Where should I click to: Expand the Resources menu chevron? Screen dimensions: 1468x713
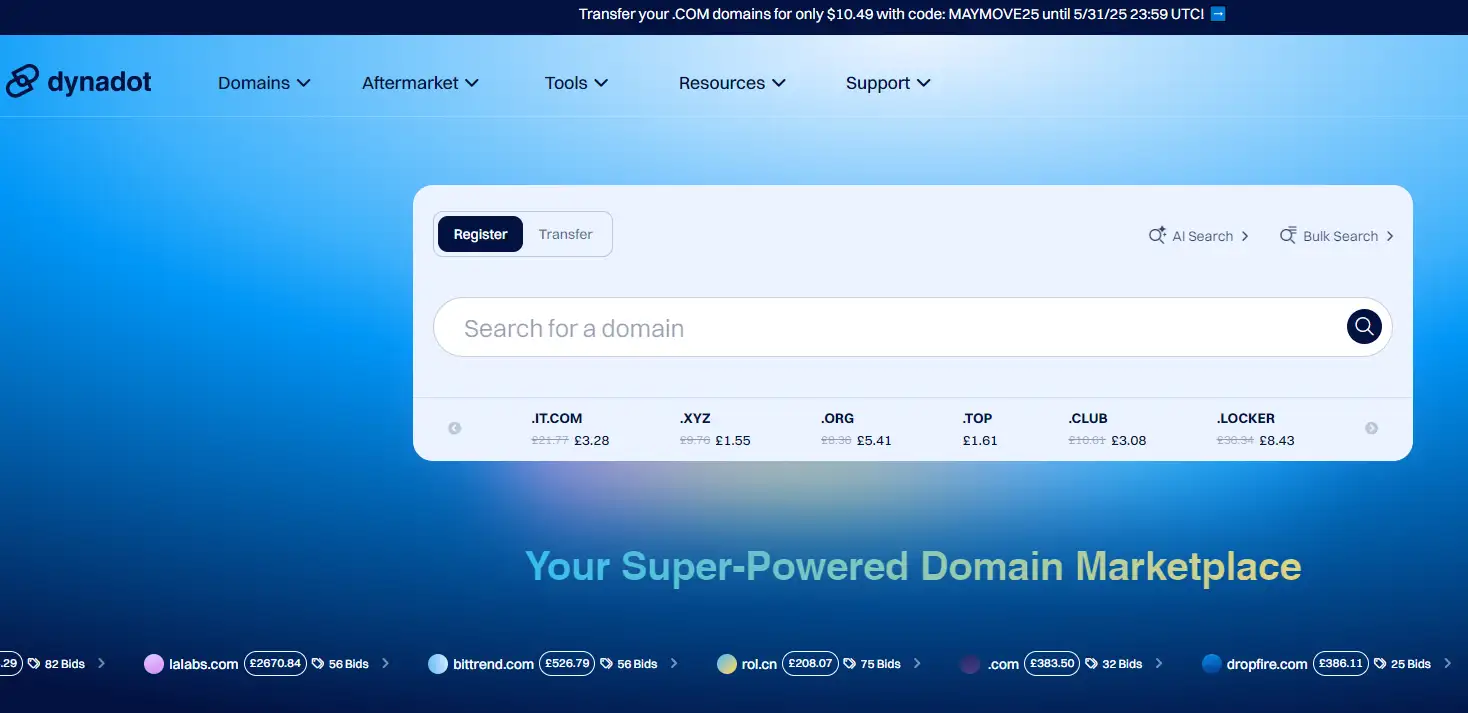[779, 83]
